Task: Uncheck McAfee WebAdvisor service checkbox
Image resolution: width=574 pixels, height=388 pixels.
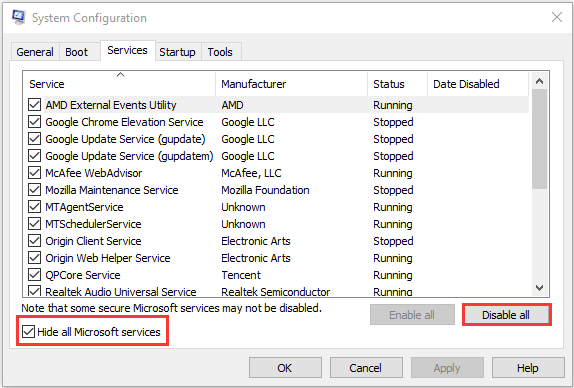Action: click(x=34, y=173)
